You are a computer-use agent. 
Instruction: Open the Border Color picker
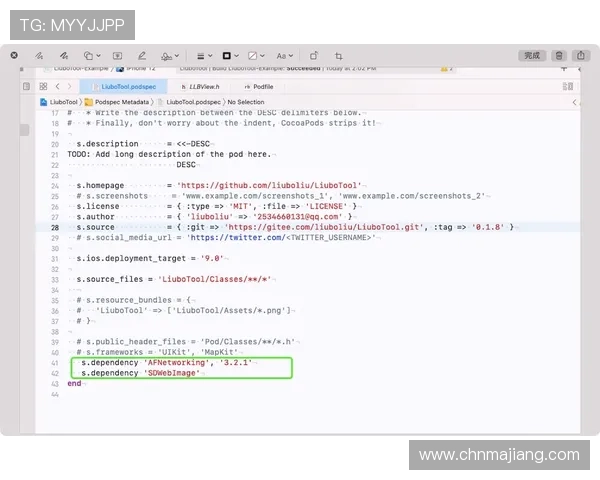(x=229, y=56)
